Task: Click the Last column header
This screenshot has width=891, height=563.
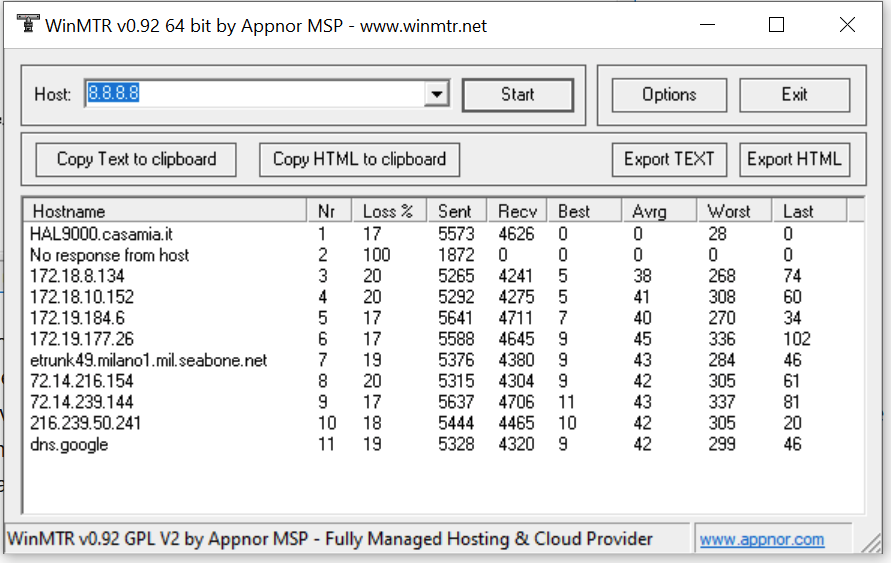Action: pyautogui.click(x=809, y=211)
